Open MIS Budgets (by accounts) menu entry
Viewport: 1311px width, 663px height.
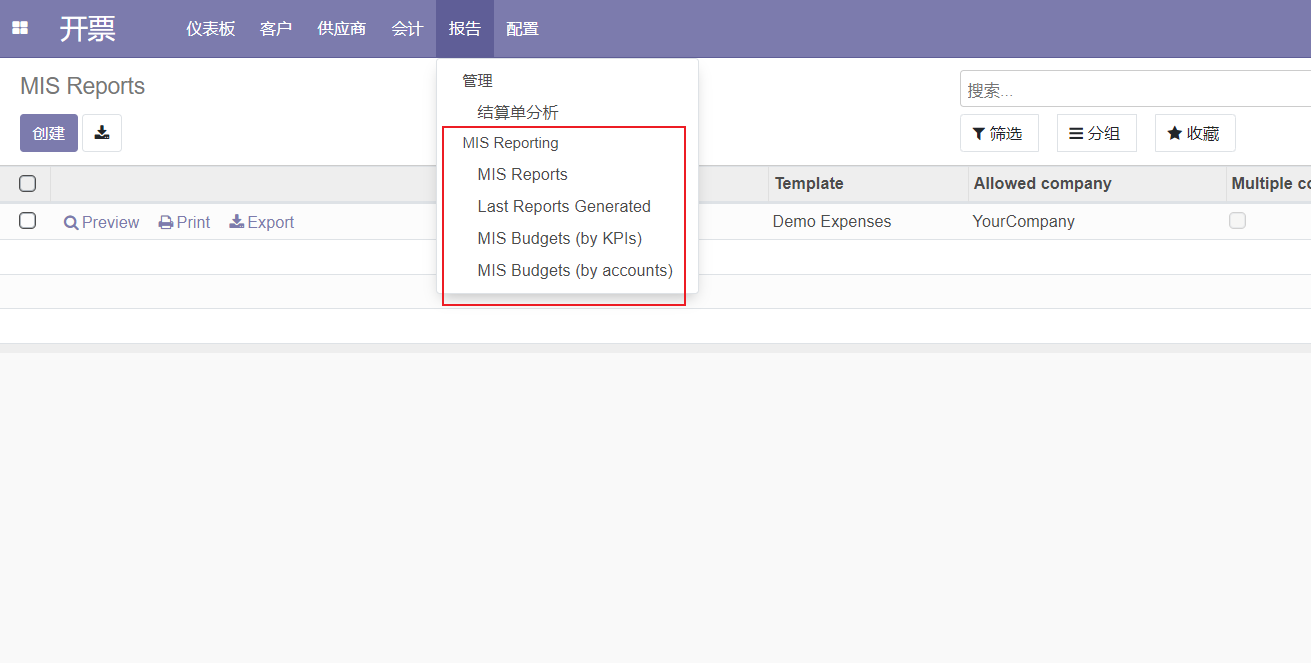(575, 271)
